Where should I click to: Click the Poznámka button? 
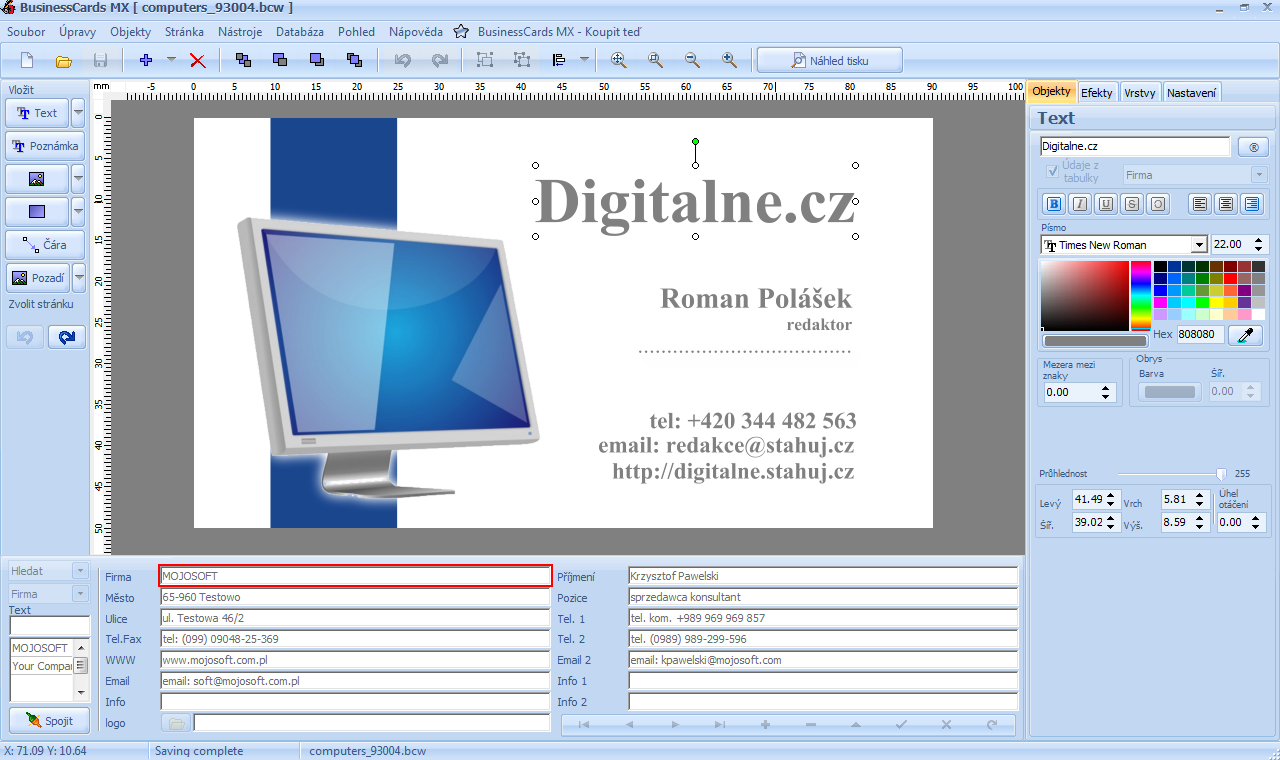coord(45,146)
